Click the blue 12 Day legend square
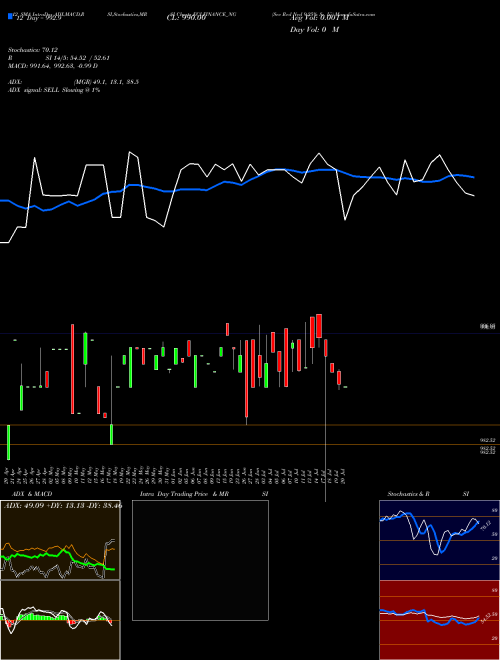Image resolution: width=500 pixels, height=660 pixels. tap(11, 16)
